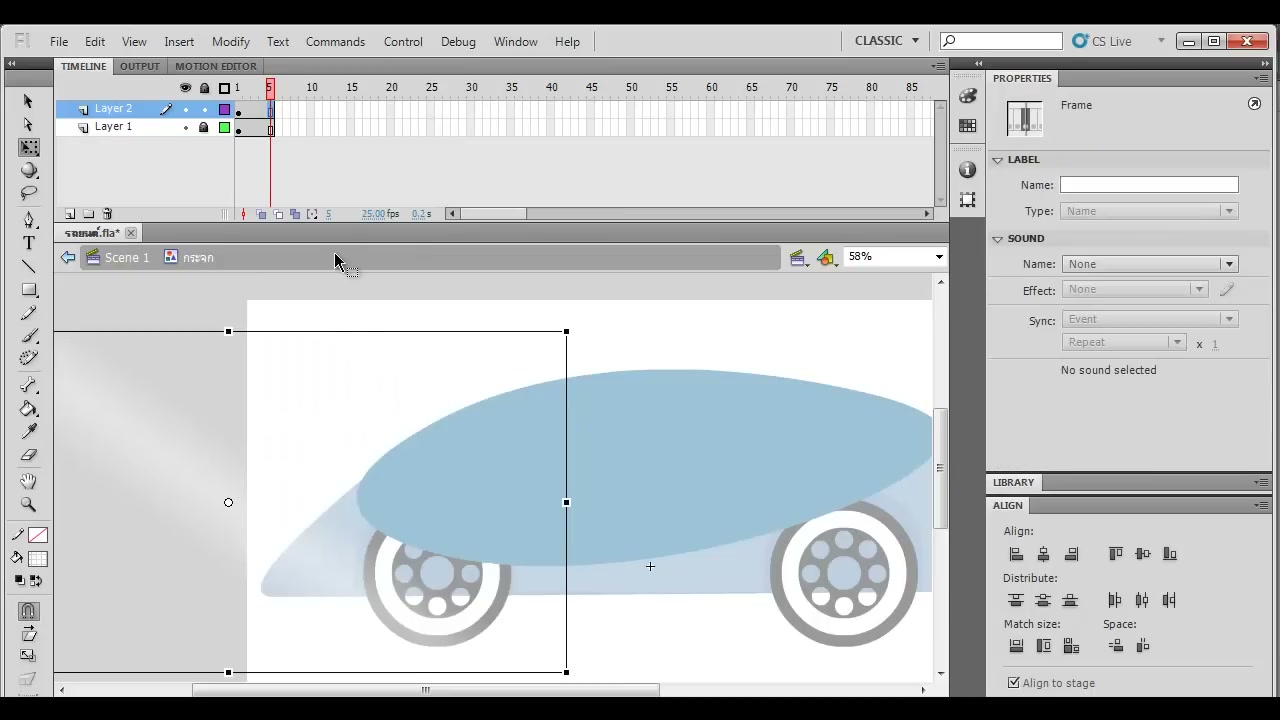Choose the Eraser tool
The height and width of the screenshot is (720, 1280).
(29, 455)
